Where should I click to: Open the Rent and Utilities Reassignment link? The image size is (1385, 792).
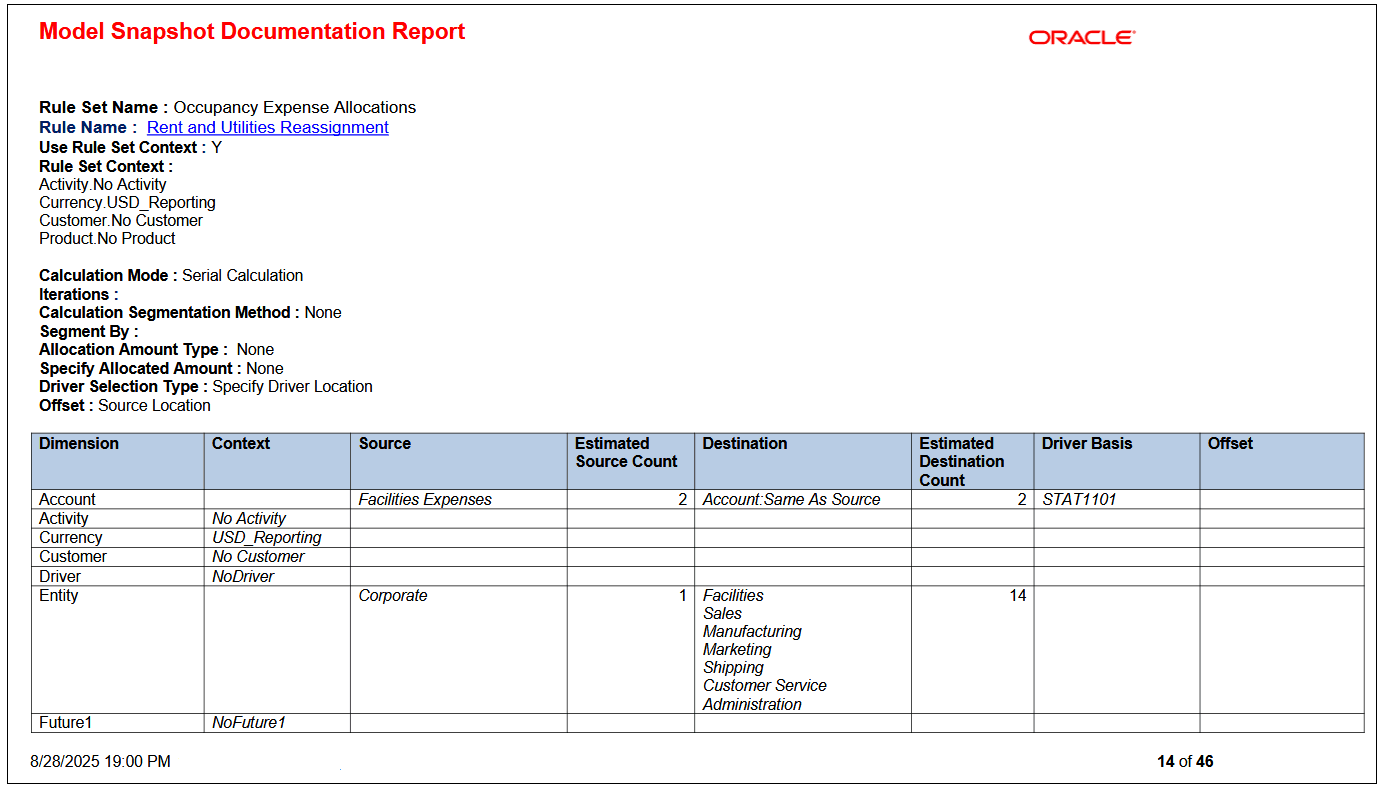pos(267,127)
